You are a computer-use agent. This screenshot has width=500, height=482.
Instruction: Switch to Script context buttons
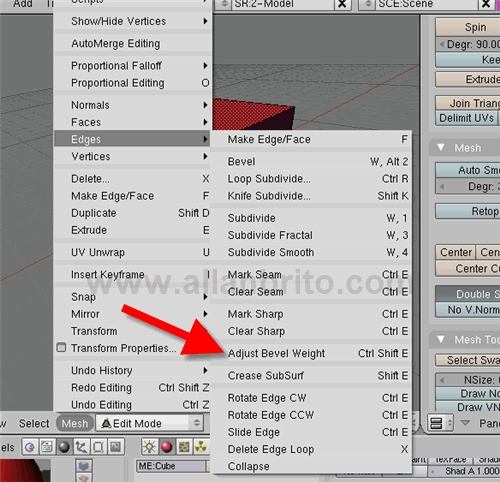point(47,447)
